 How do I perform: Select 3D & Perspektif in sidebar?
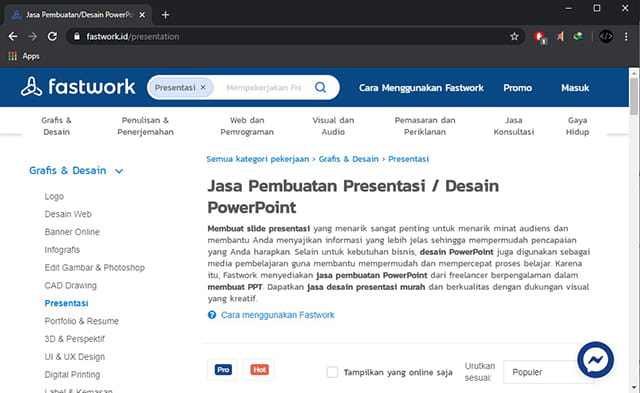(75, 339)
